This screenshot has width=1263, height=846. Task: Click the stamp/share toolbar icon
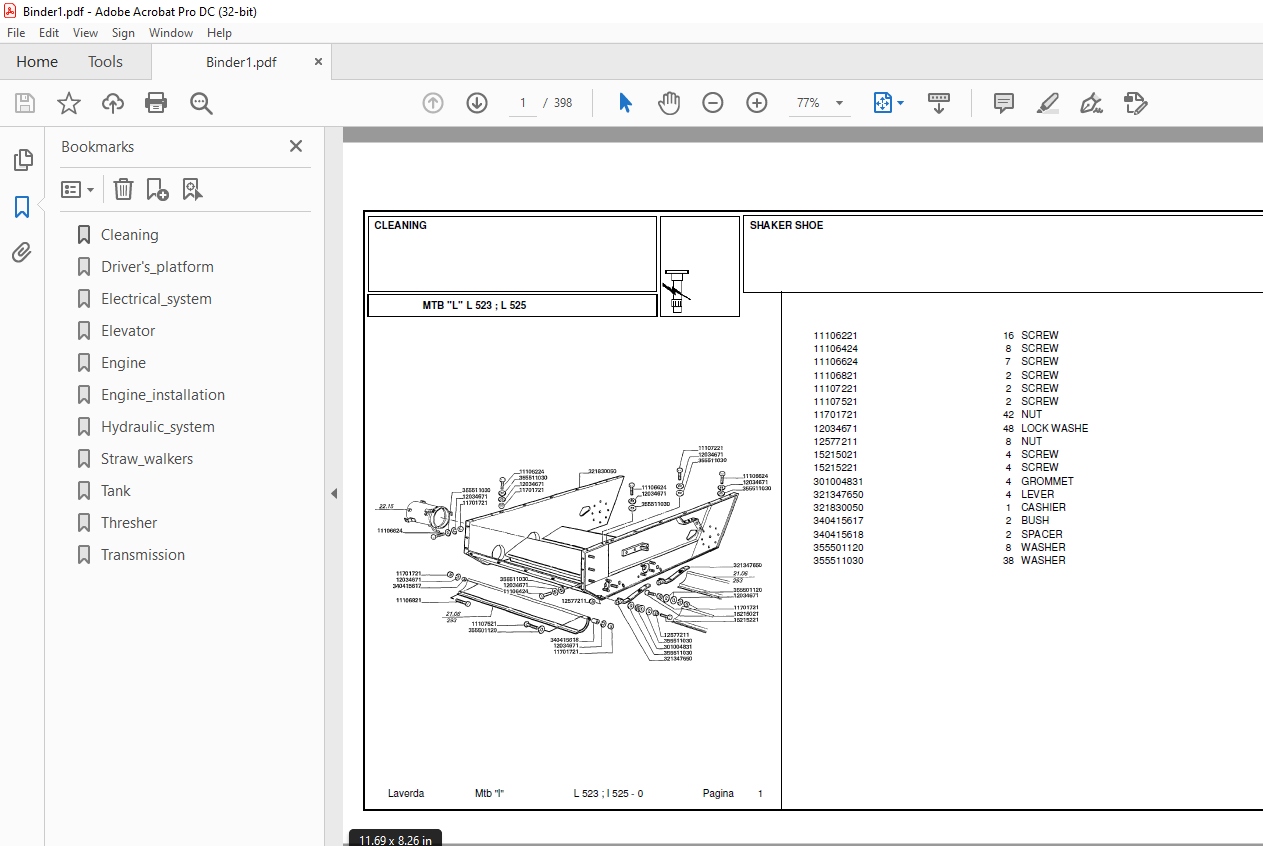click(x=1136, y=103)
